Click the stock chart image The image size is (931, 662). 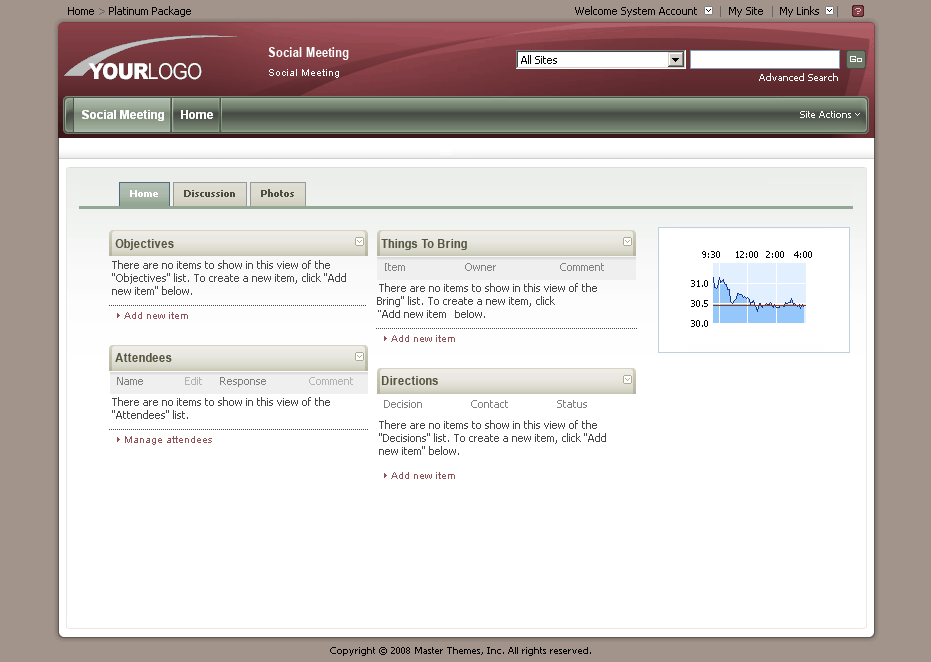pos(754,290)
